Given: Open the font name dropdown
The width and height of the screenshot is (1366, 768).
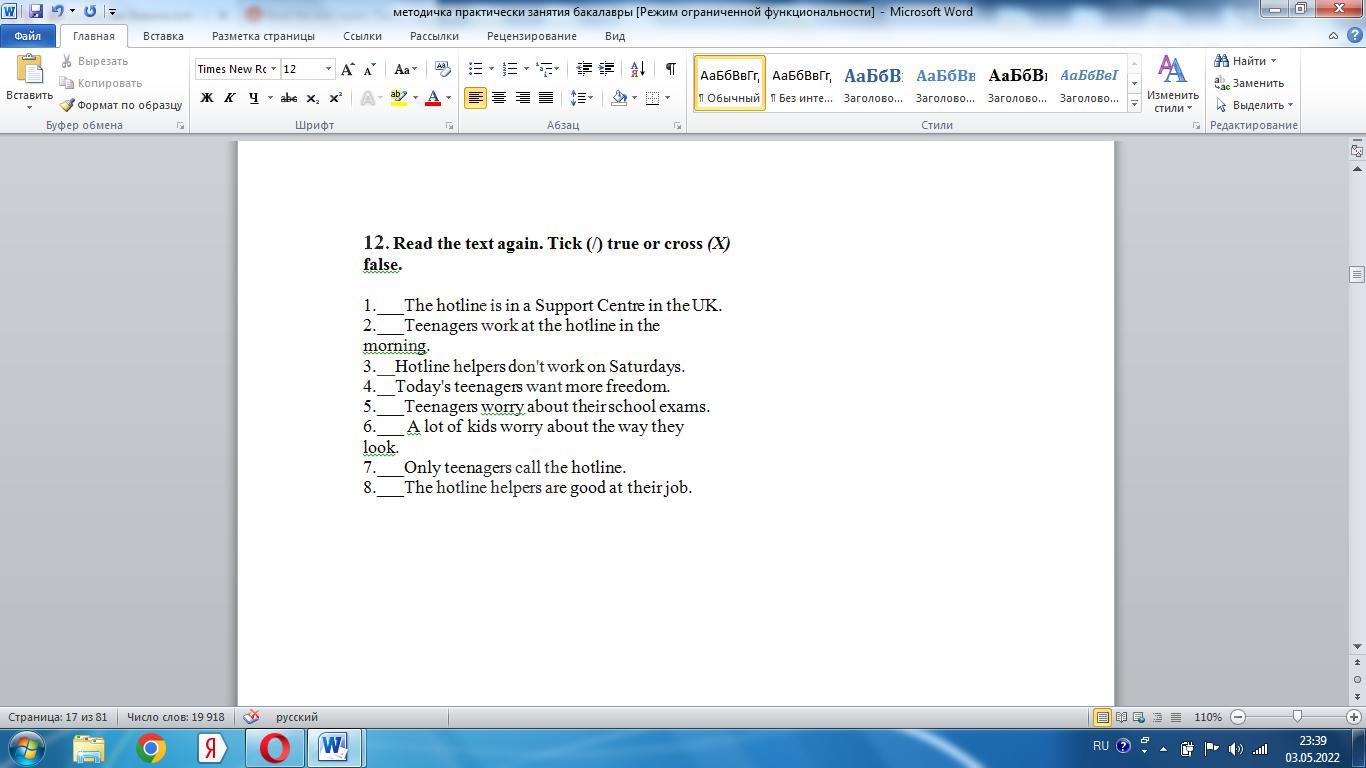Looking at the screenshot, I should (273, 69).
